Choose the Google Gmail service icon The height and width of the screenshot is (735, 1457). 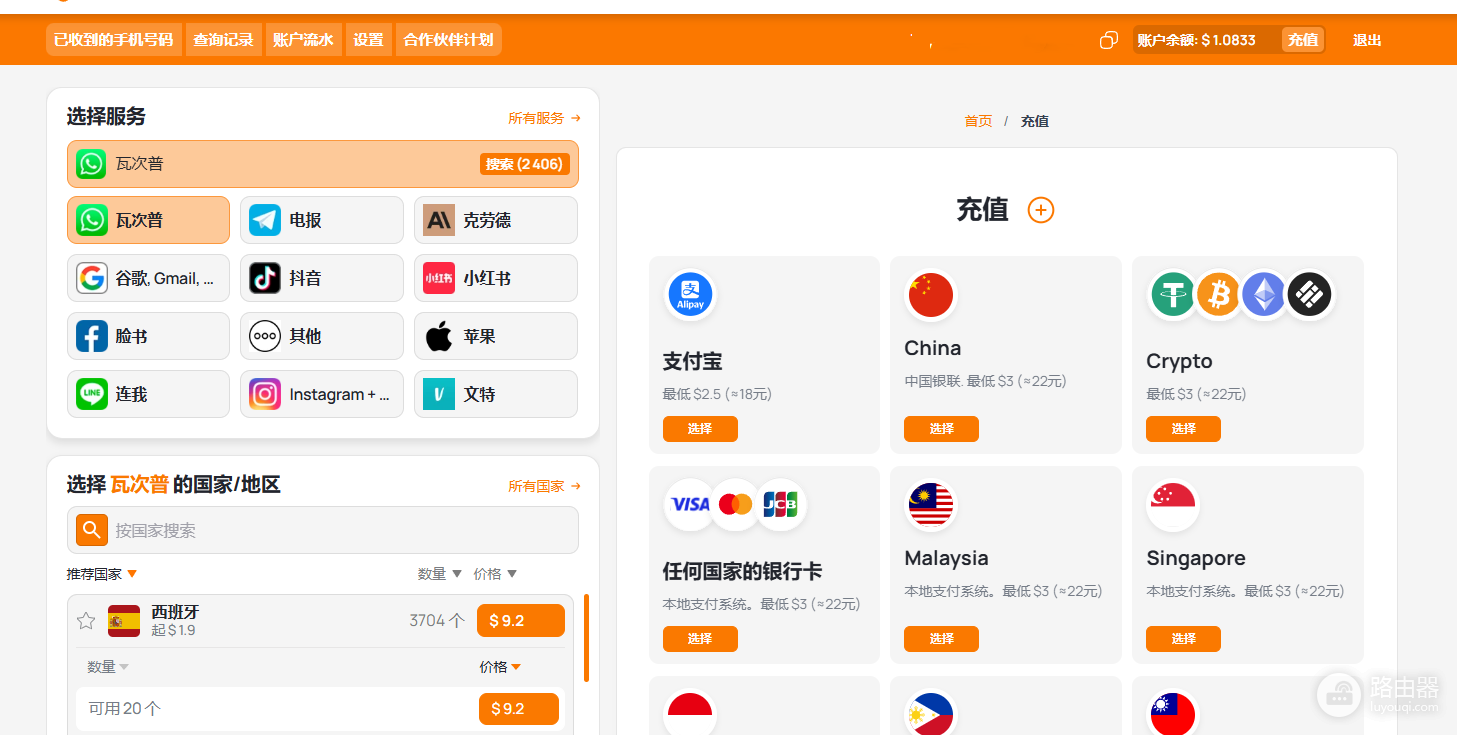coord(91,278)
